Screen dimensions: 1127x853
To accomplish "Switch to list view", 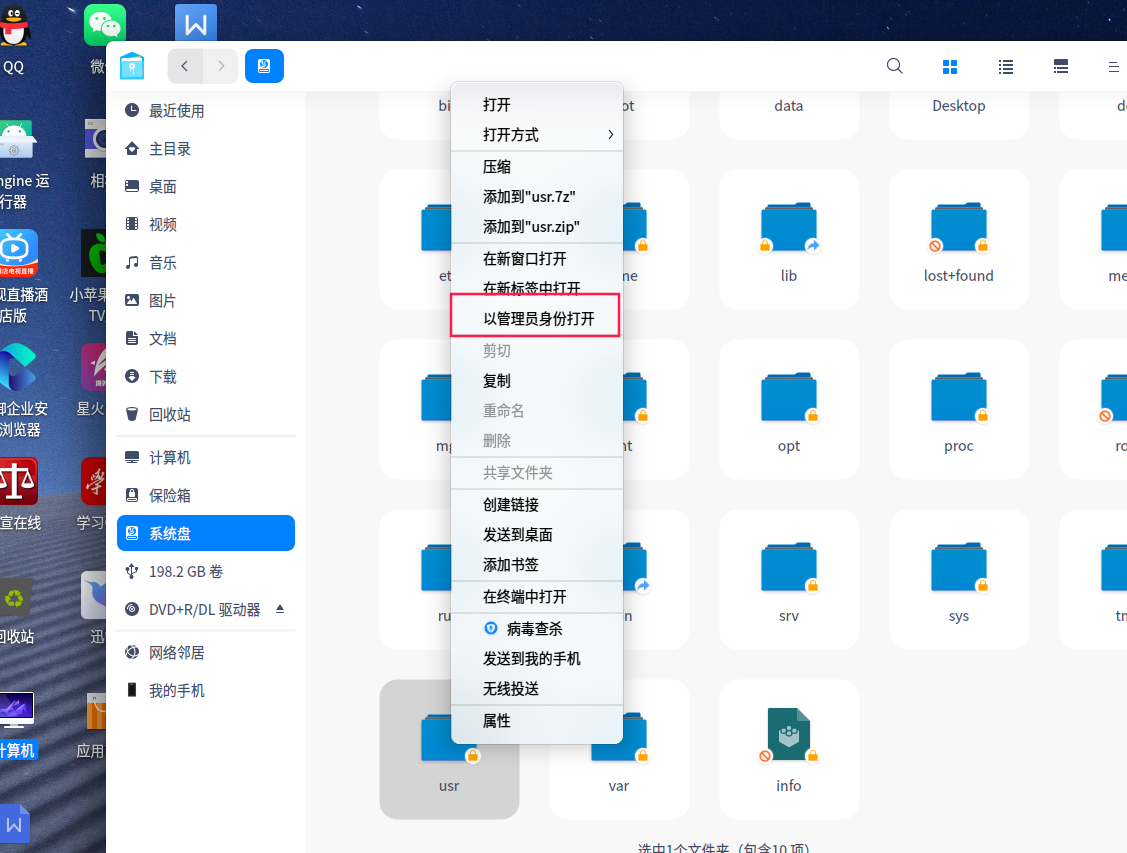I will pos(1006,67).
